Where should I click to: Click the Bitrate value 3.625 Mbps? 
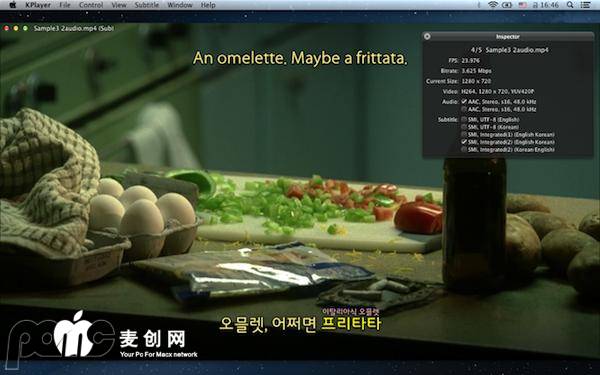tap(476, 71)
